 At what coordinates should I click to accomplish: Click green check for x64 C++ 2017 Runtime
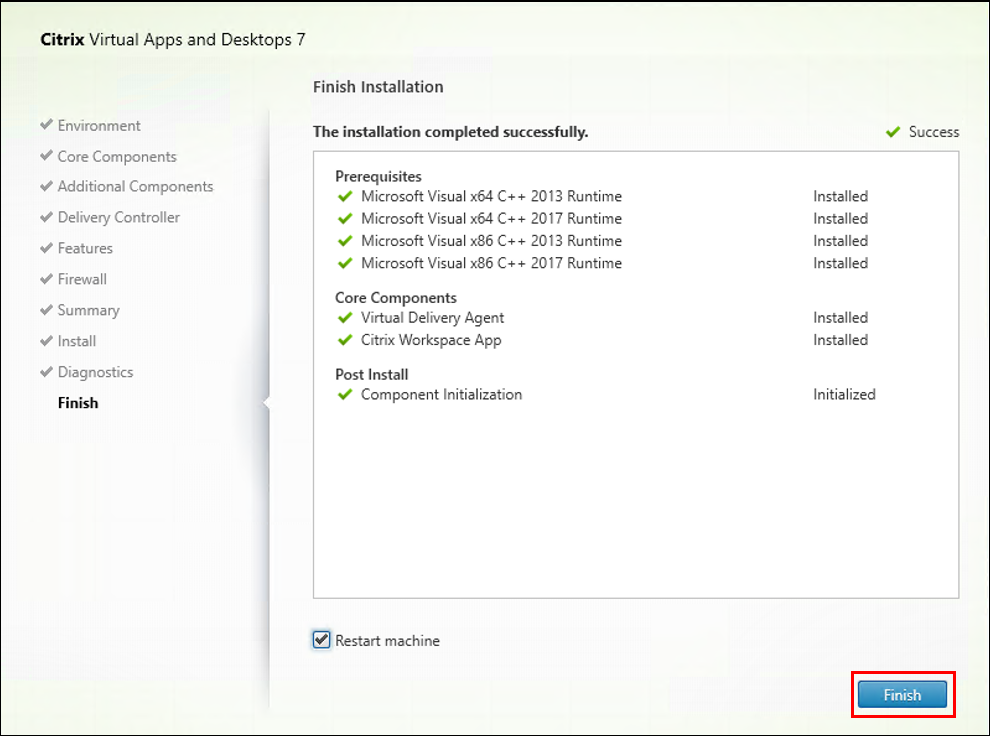(345, 218)
